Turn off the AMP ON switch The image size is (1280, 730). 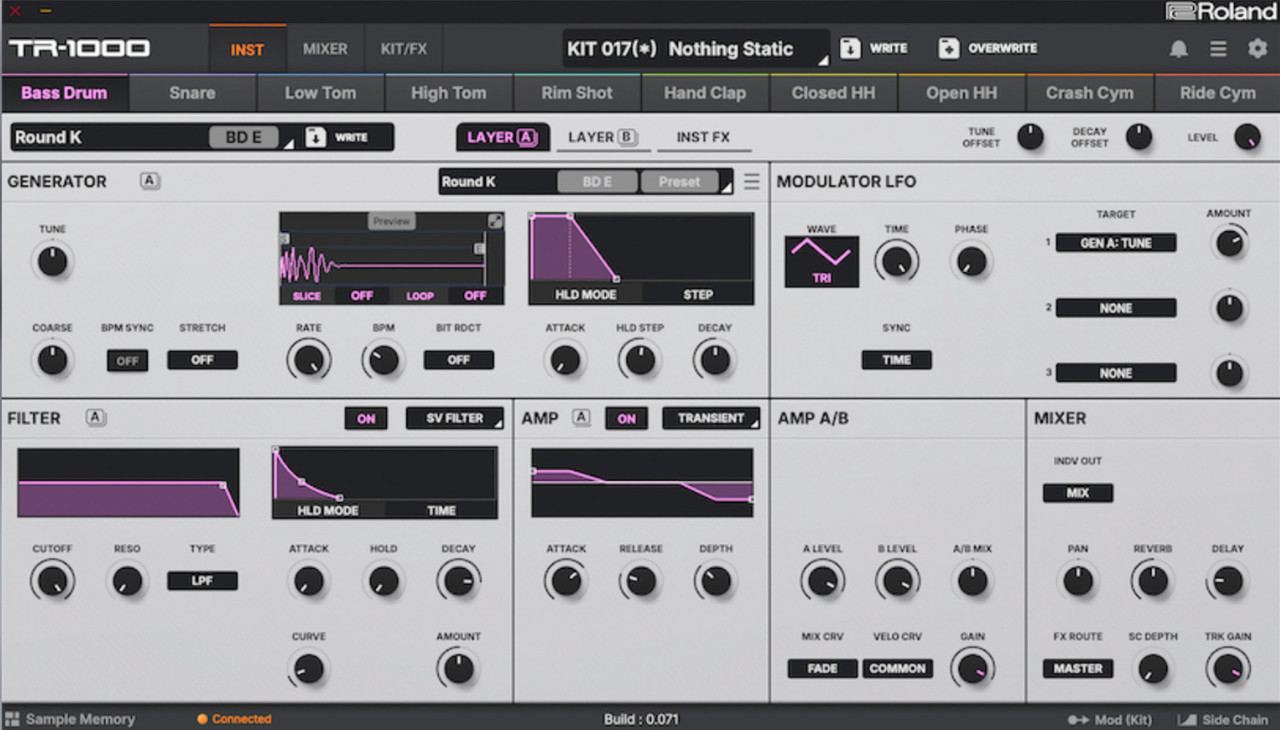coord(626,418)
